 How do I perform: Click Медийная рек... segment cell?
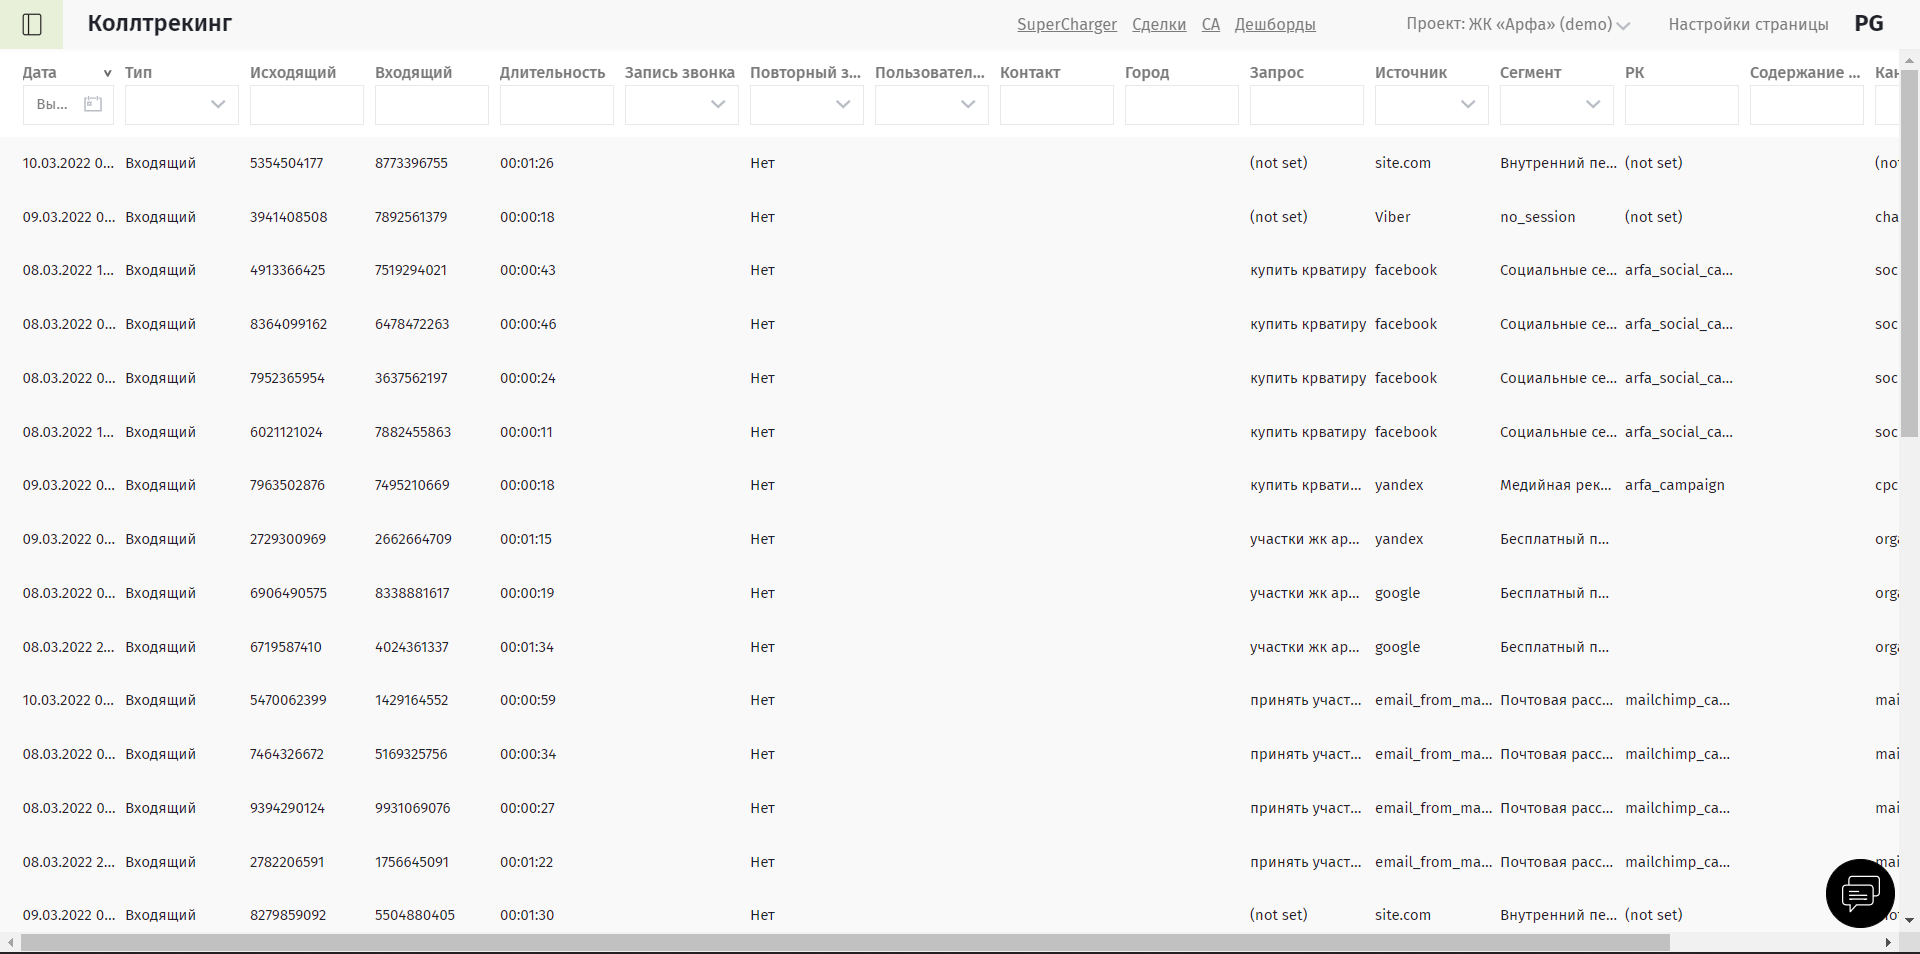[x=1556, y=485]
